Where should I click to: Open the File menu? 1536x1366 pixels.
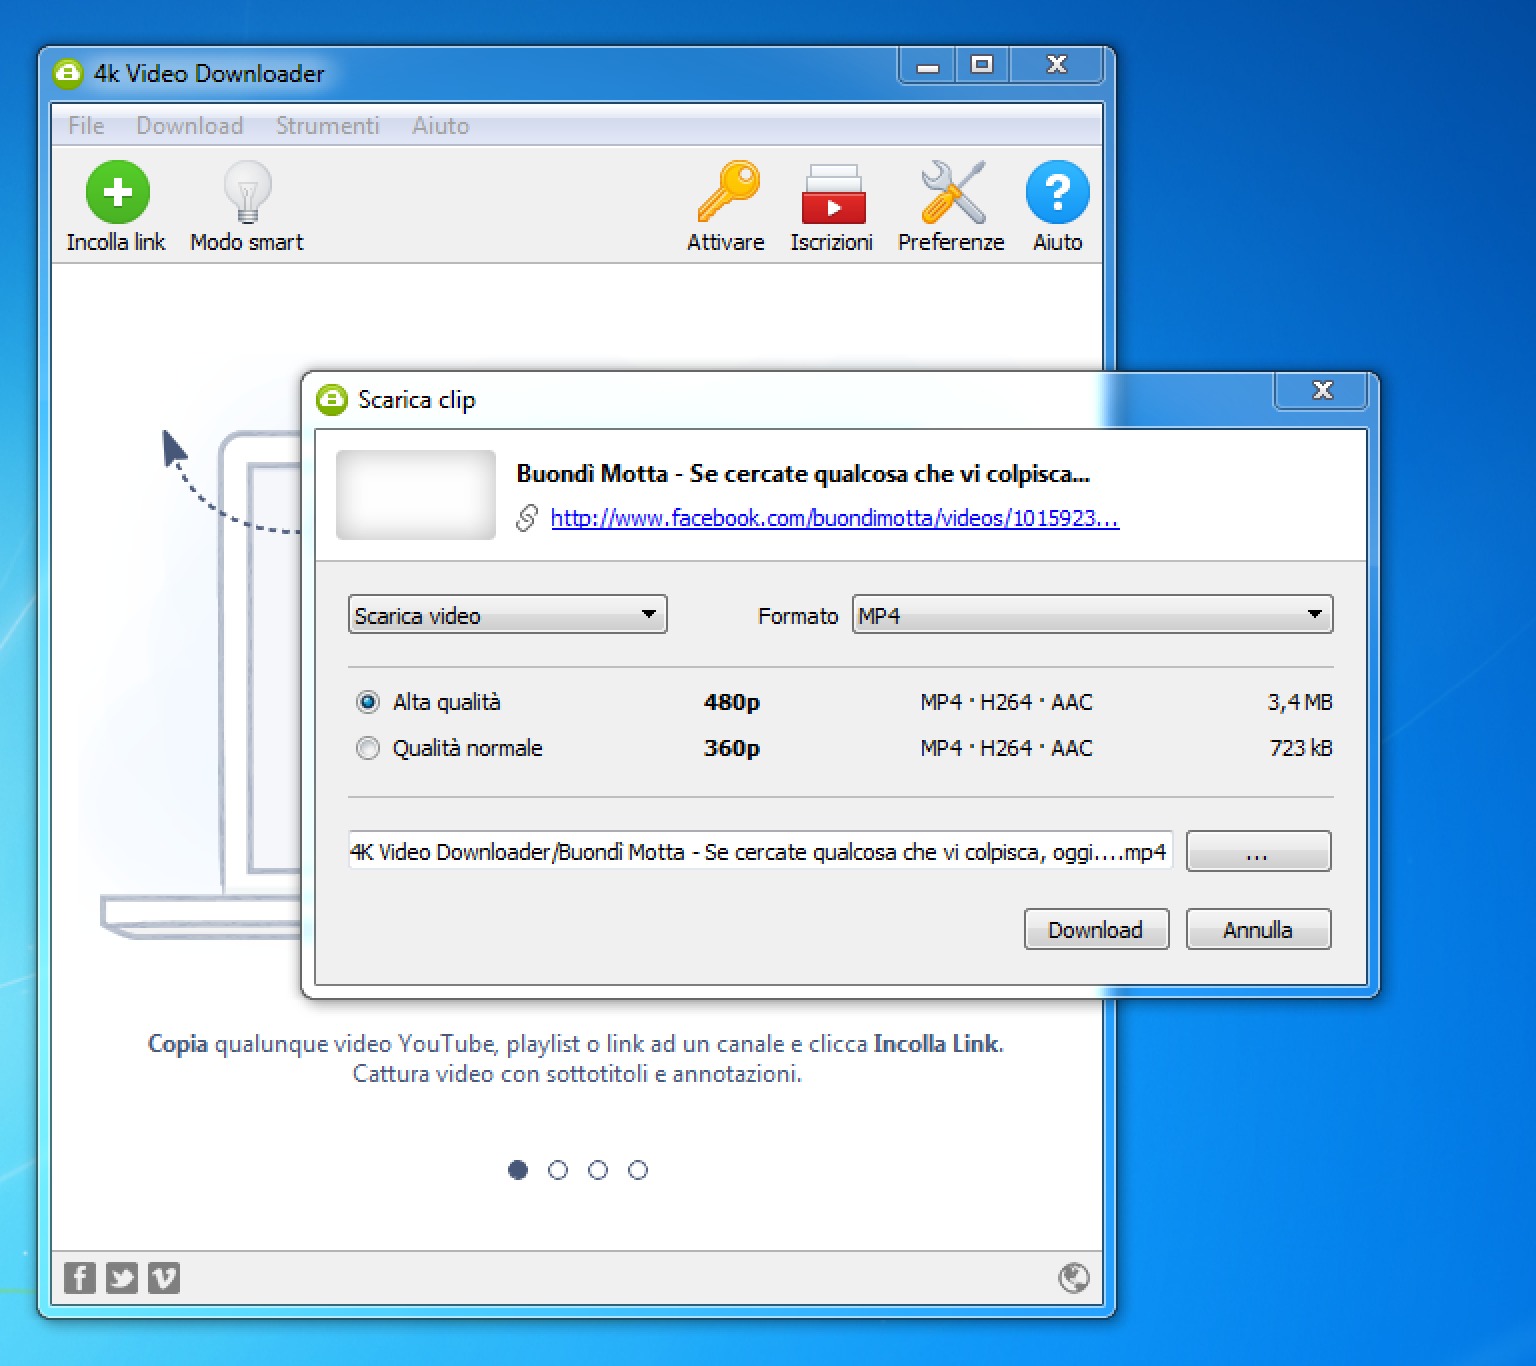coord(86,126)
